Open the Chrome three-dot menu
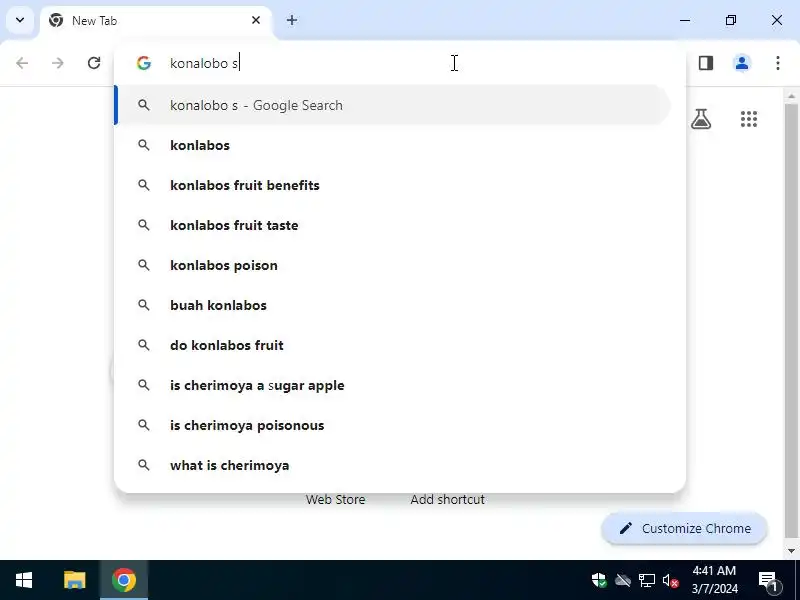 tap(778, 63)
